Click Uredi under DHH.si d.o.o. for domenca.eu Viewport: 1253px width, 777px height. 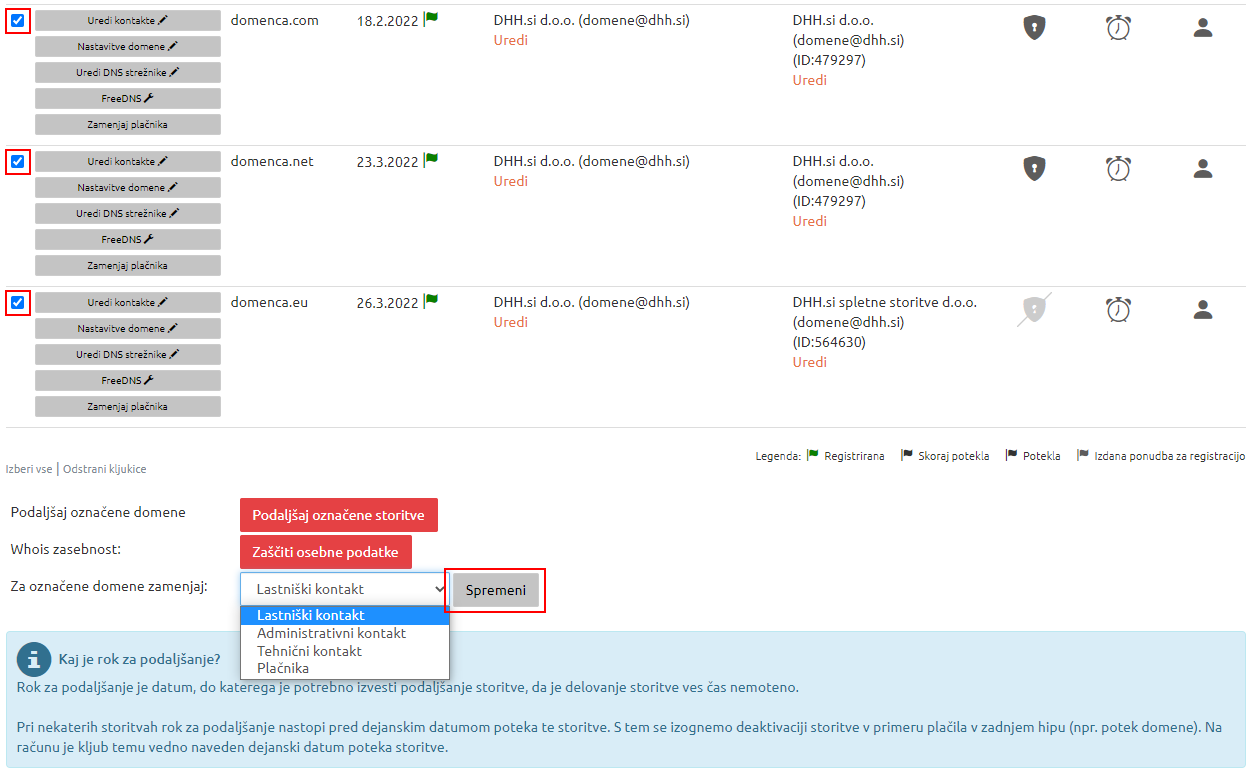tap(511, 322)
